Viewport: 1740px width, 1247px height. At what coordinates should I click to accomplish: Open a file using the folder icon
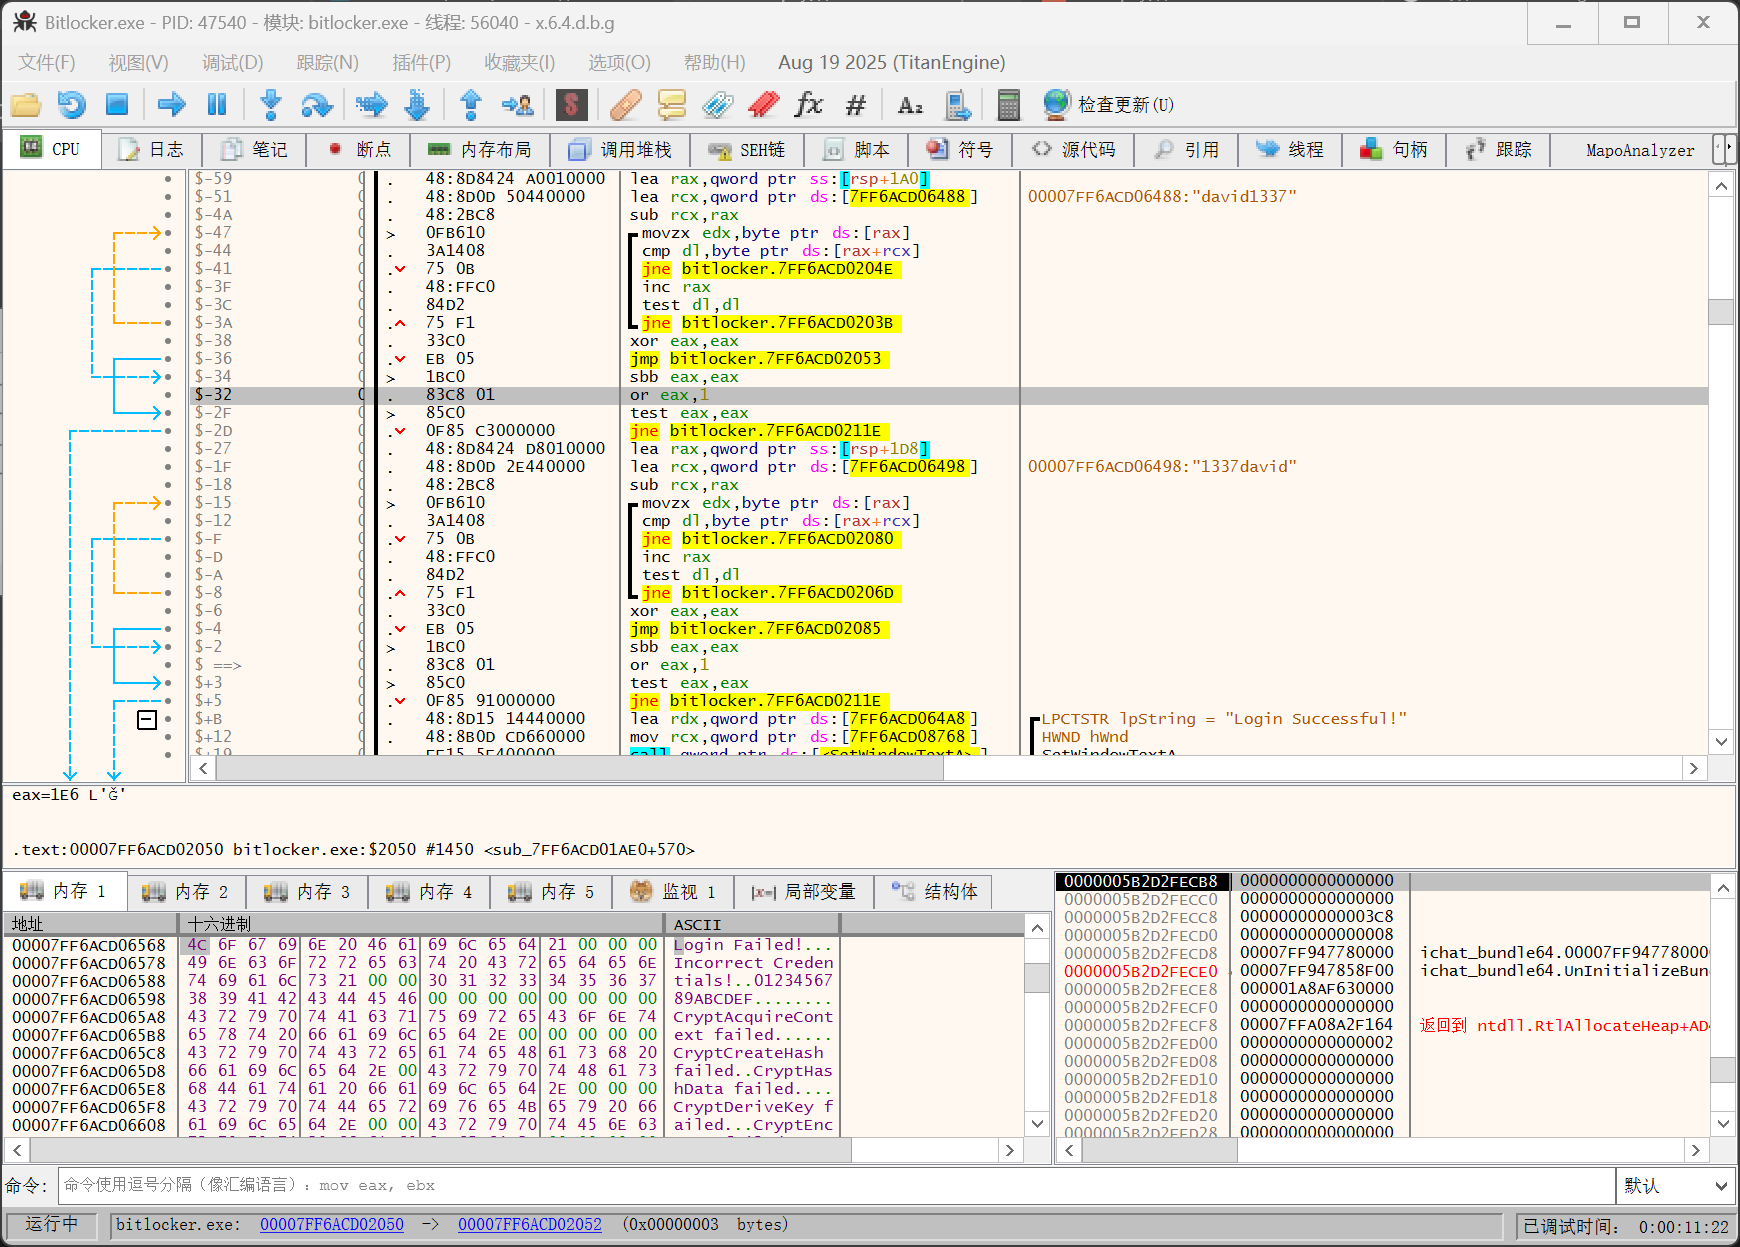click(26, 104)
